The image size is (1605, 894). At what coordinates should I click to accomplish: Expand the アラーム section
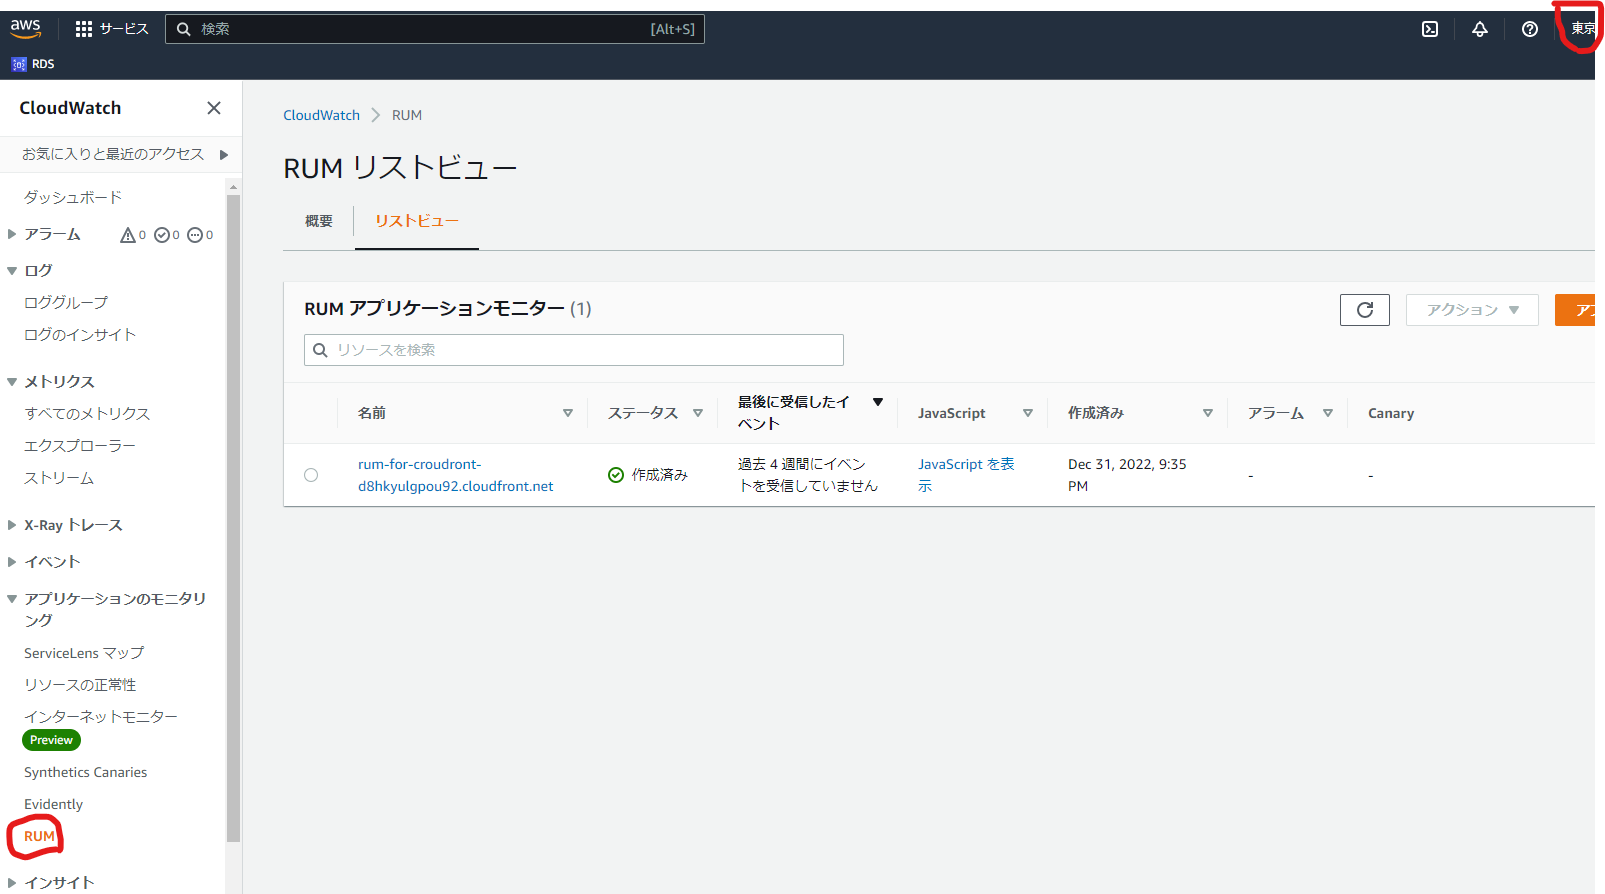pyautogui.click(x=12, y=234)
